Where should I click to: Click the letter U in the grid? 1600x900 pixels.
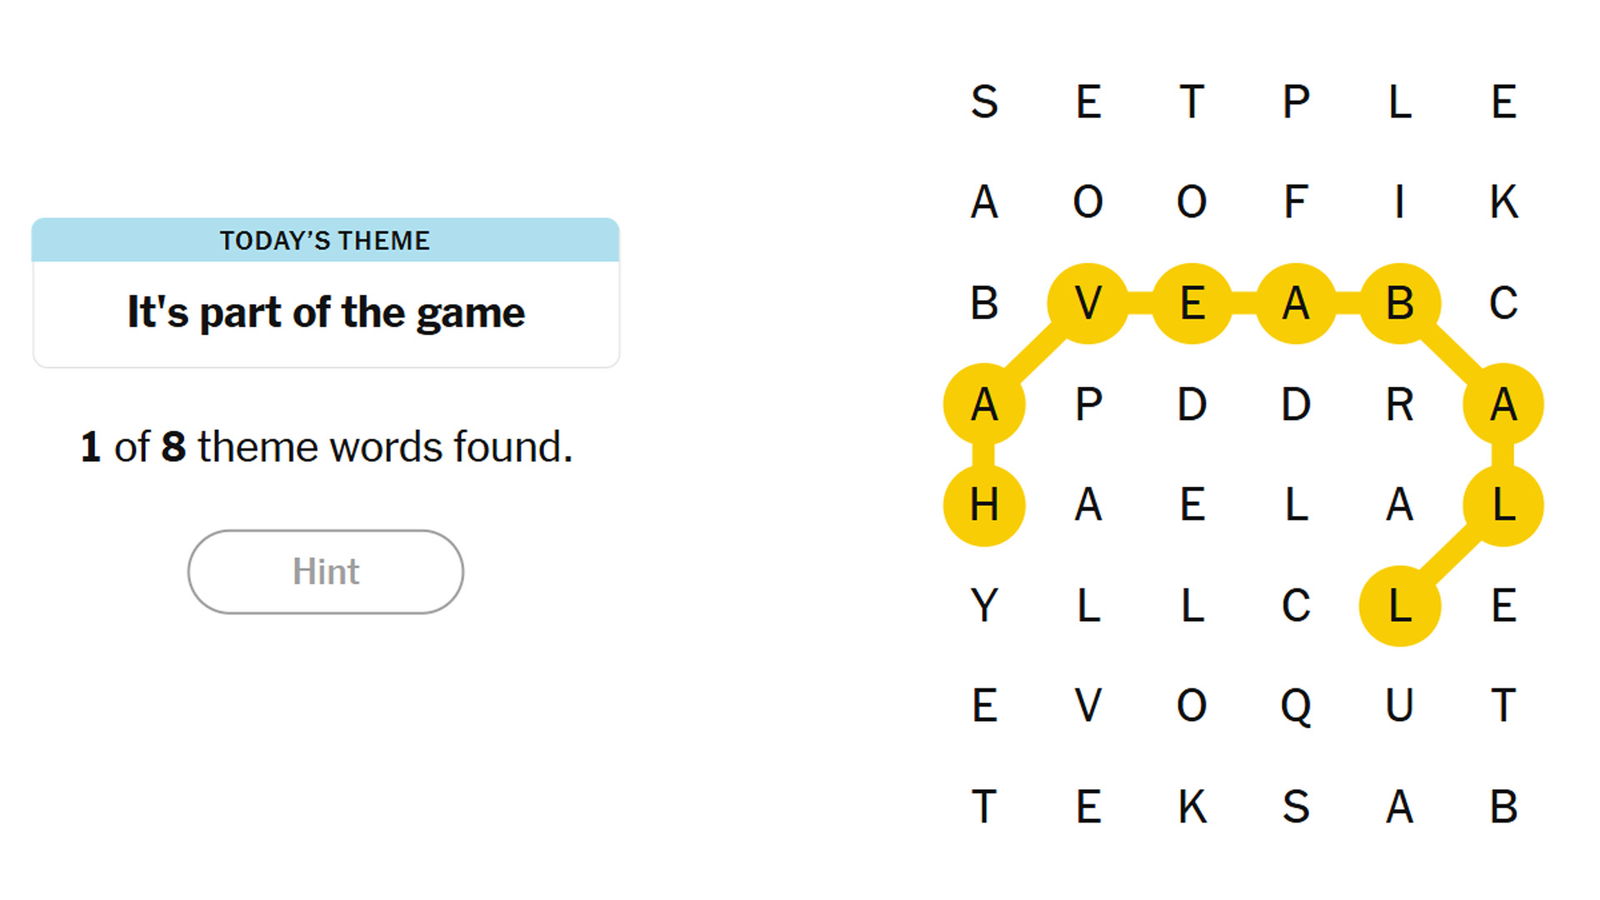(1400, 706)
